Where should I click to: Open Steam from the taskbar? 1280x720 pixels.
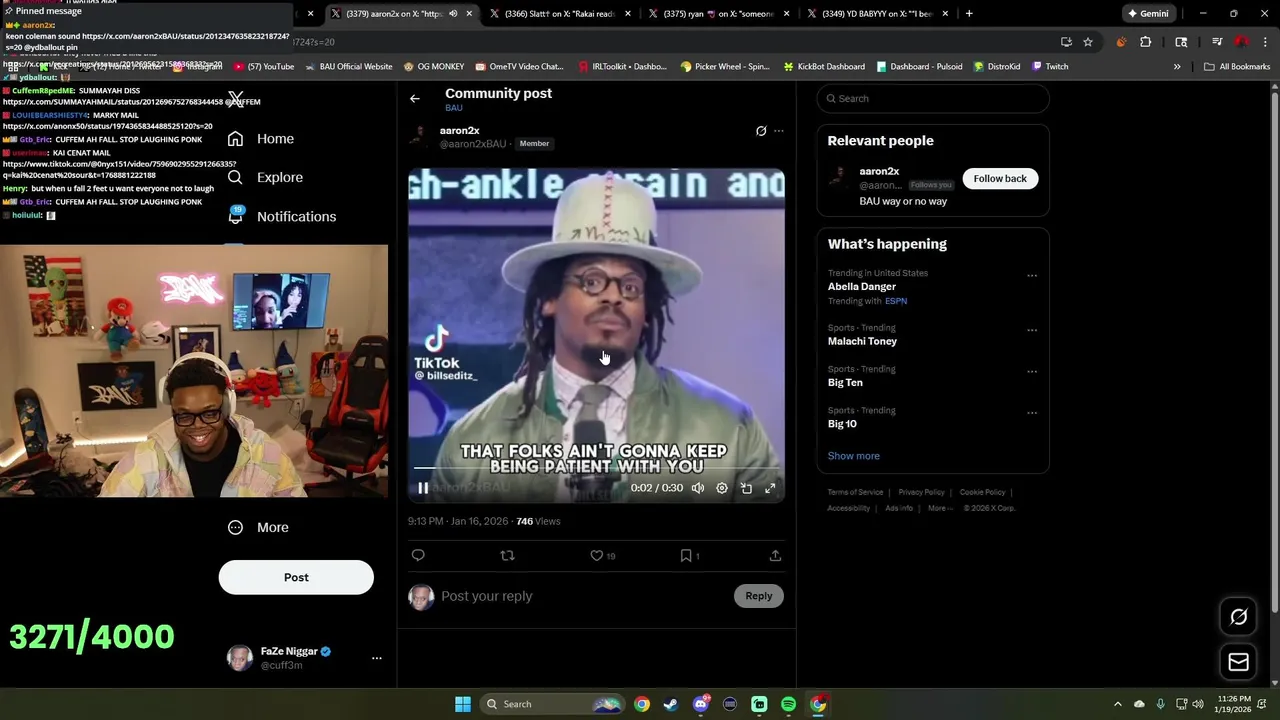click(x=671, y=704)
